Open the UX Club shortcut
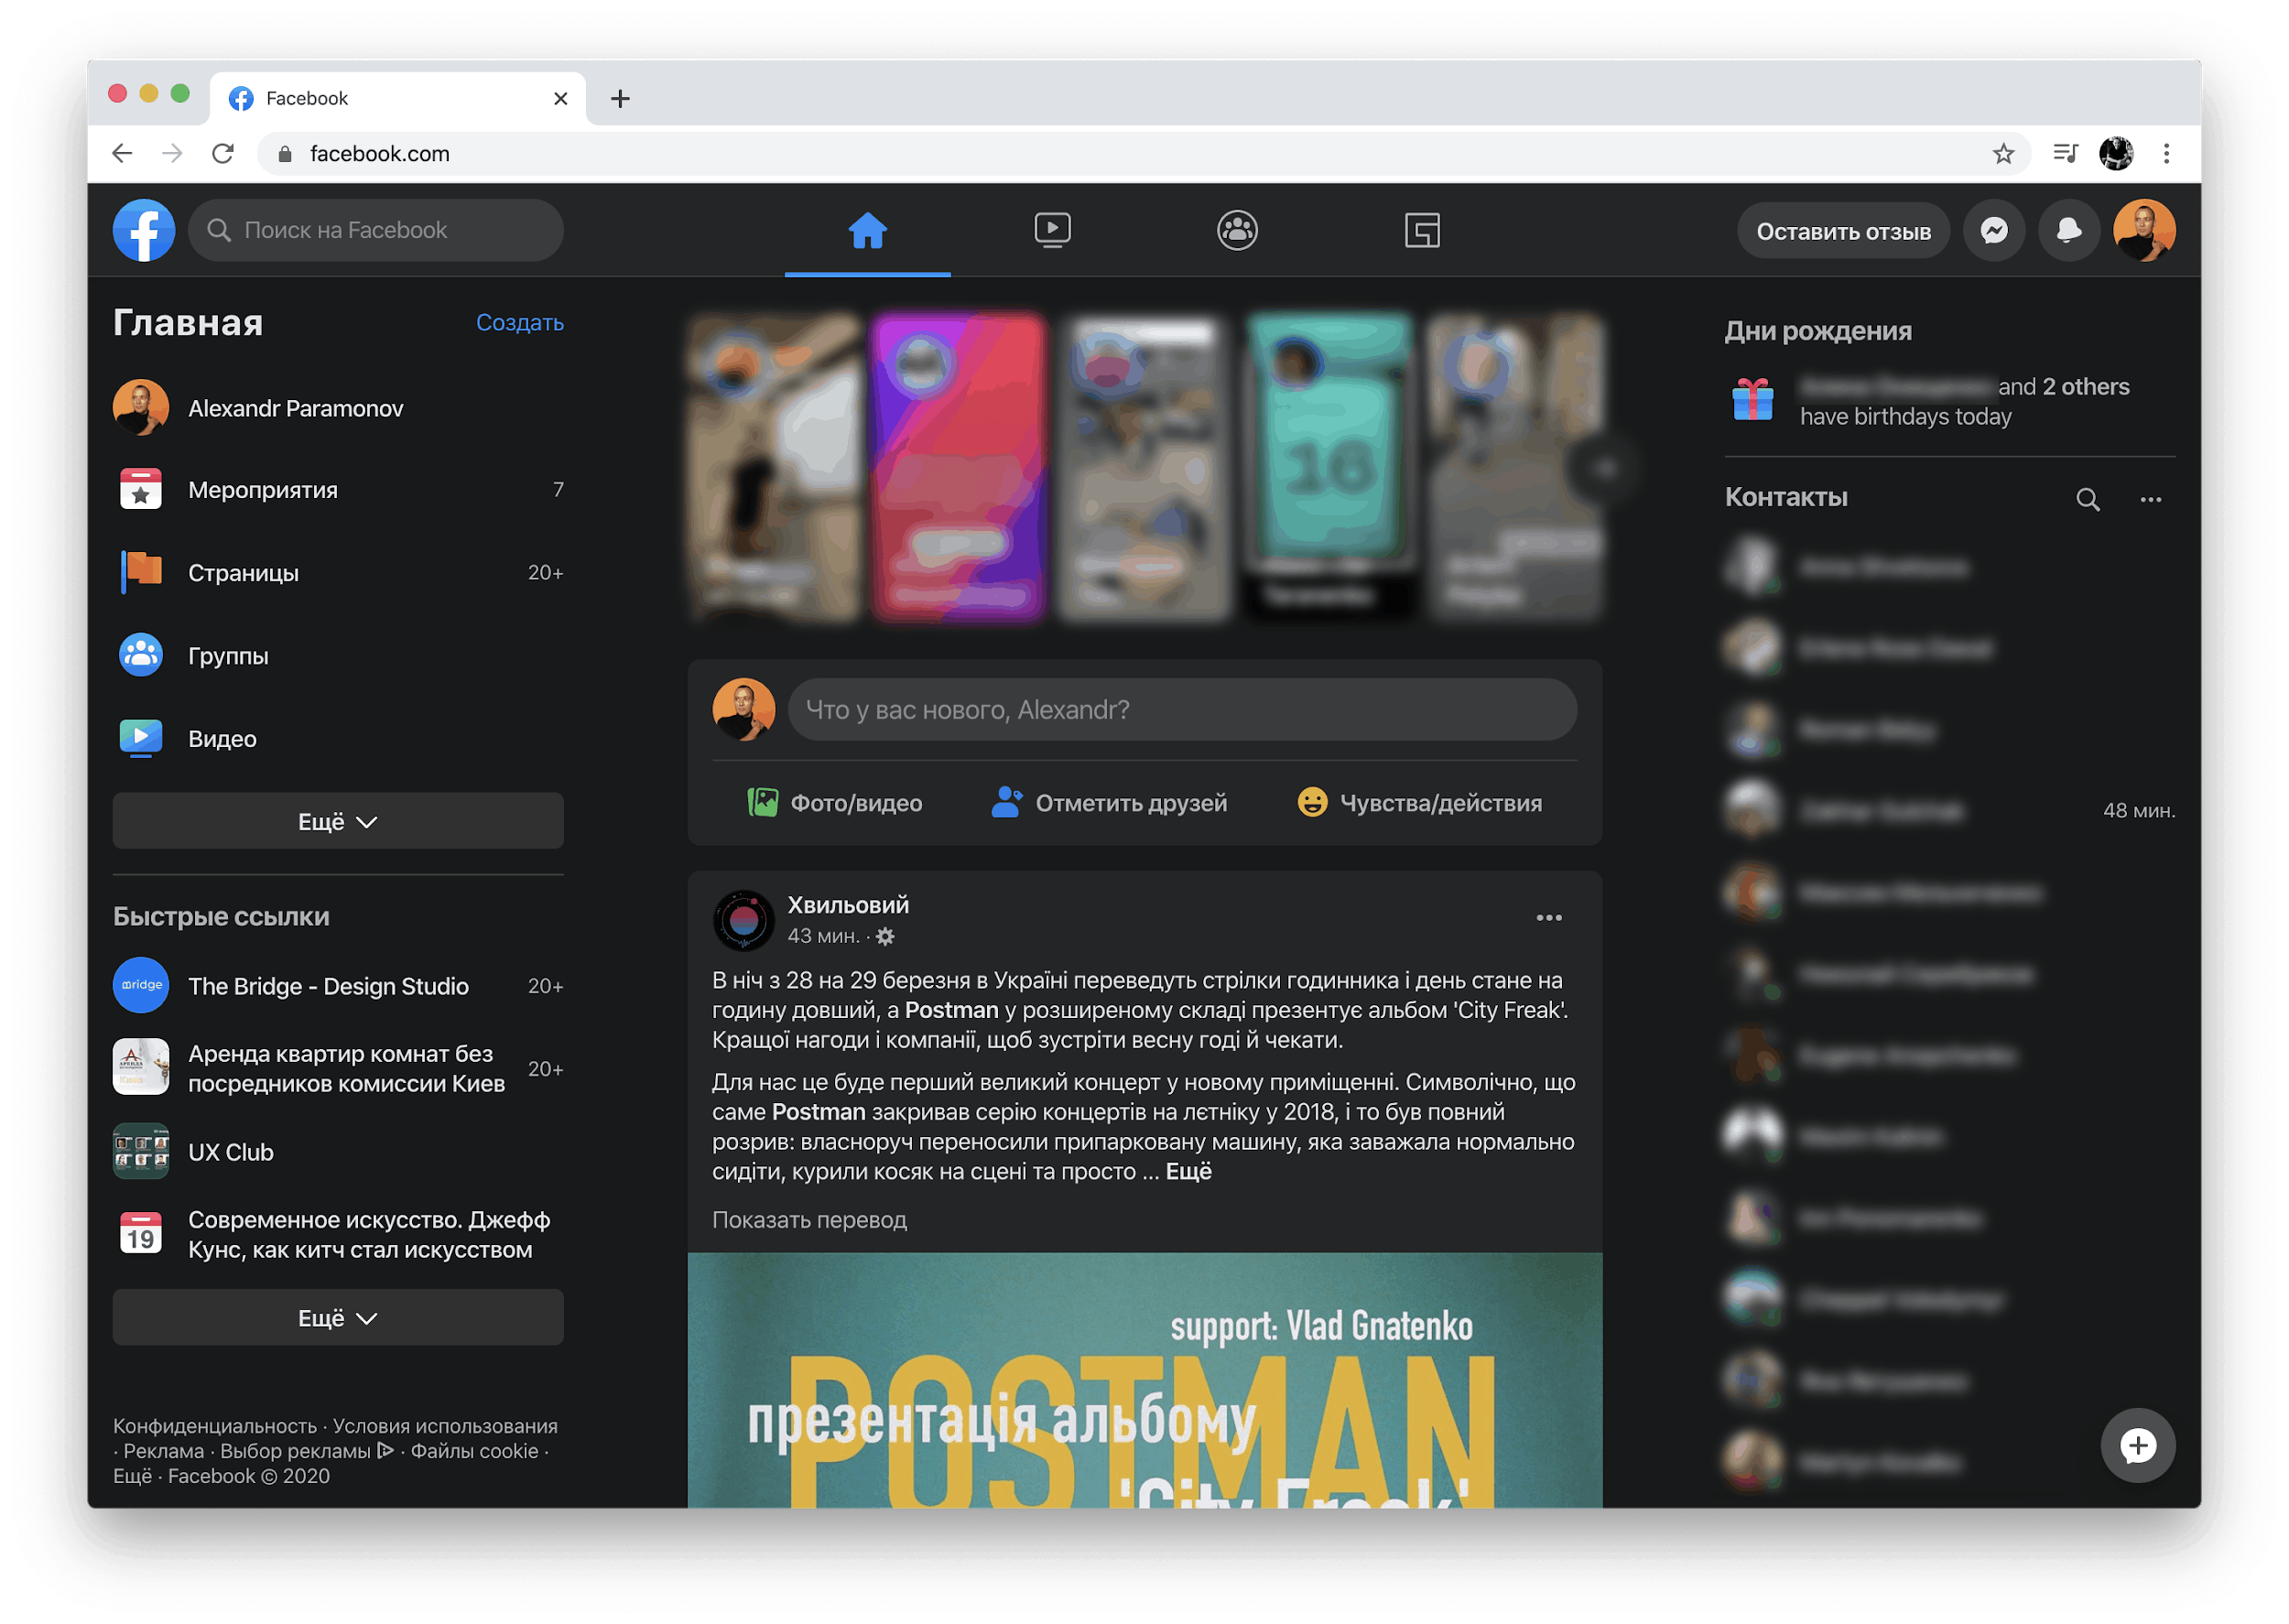 coord(338,1152)
